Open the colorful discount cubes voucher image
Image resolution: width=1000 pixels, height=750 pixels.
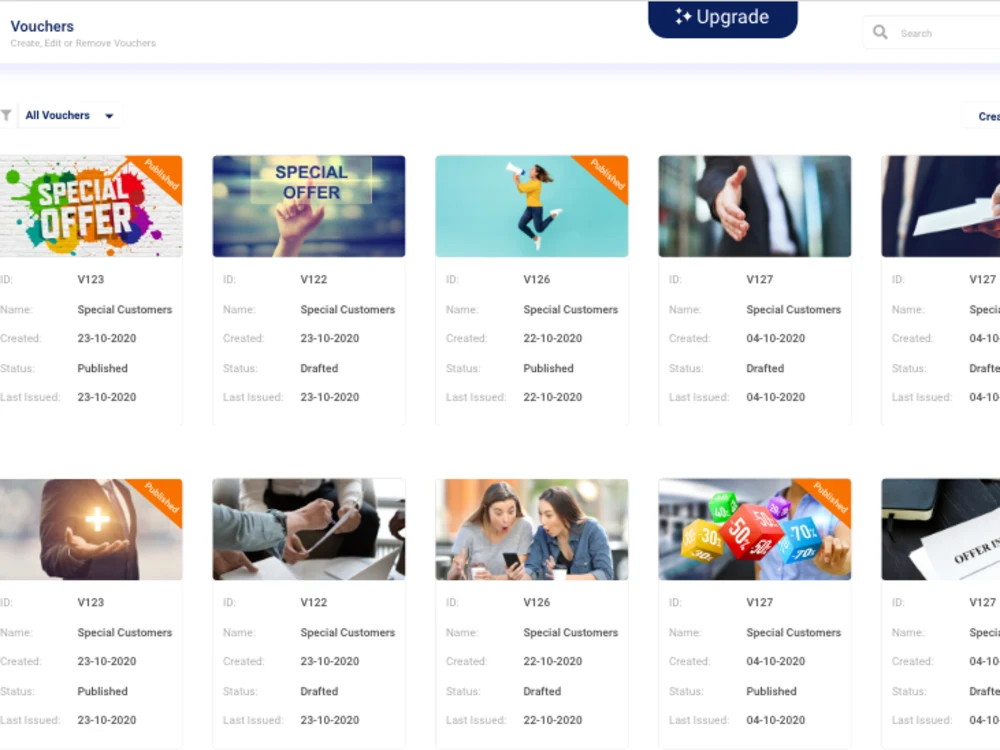[x=754, y=529]
